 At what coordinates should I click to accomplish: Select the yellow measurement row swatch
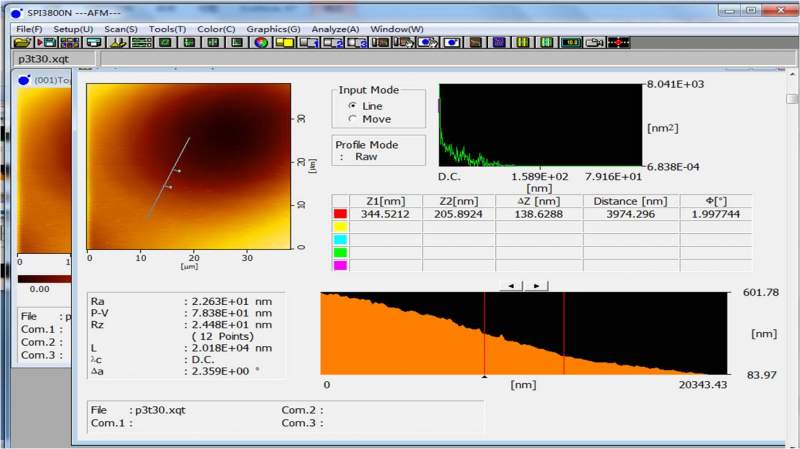(338, 227)
